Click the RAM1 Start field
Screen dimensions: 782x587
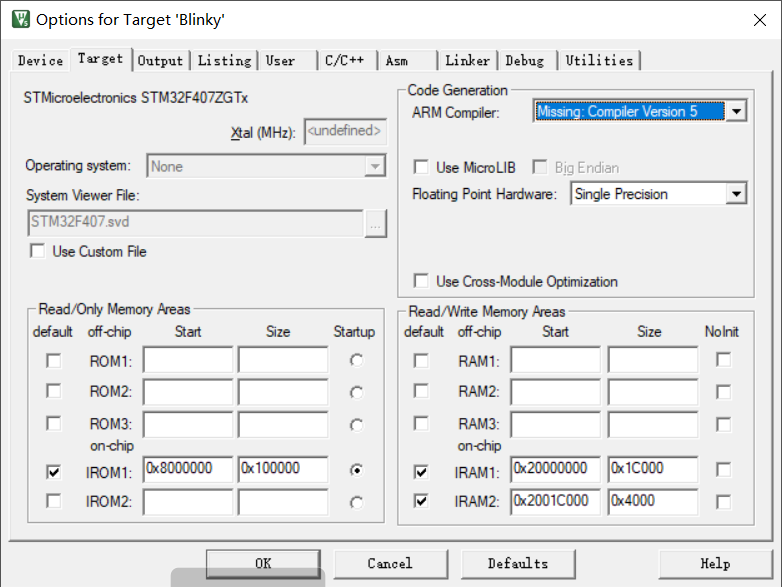tap(556, 360)
